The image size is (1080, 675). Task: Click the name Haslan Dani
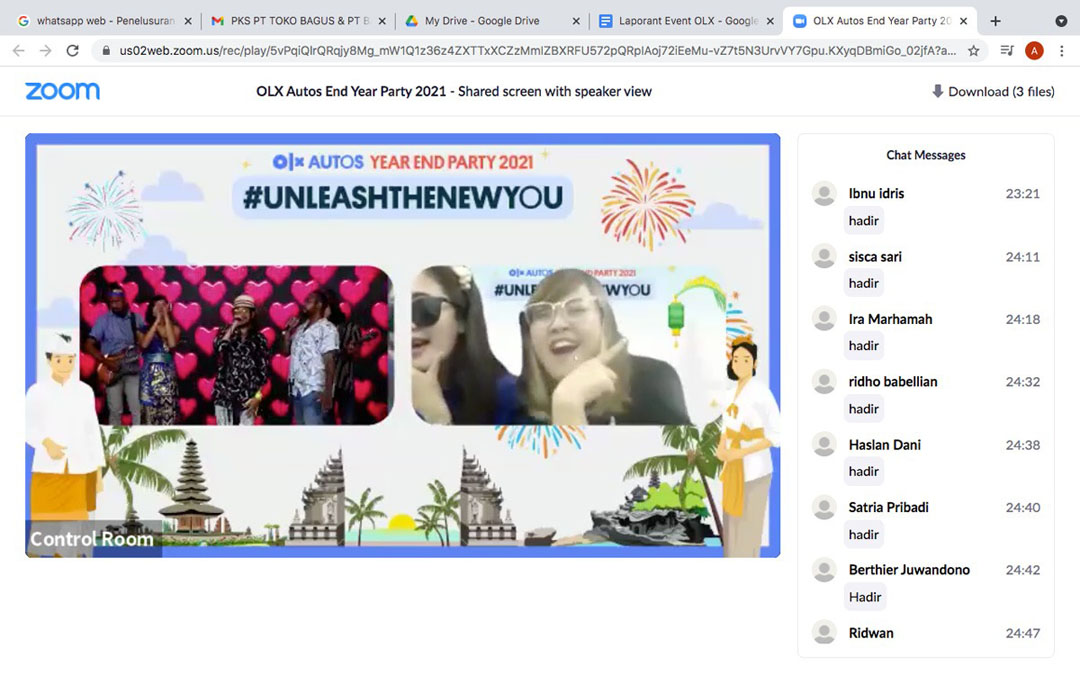coord(884,445)
